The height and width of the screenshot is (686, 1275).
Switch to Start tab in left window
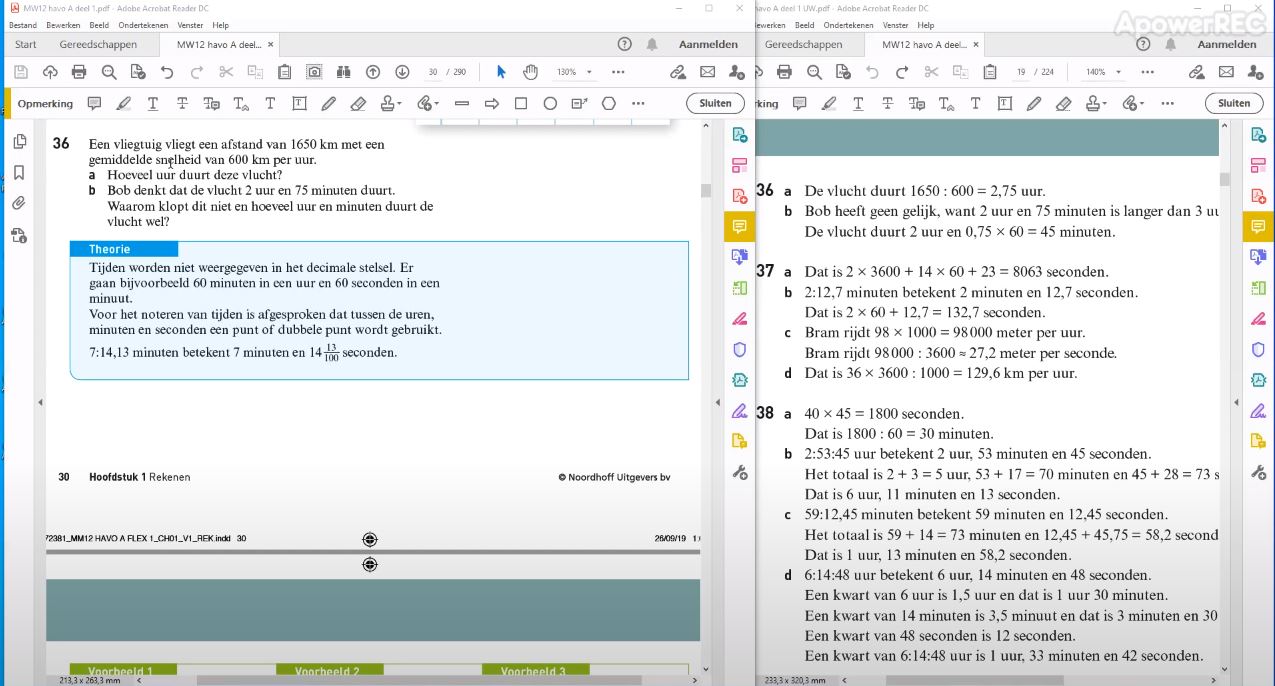click(x=26, y=44)
